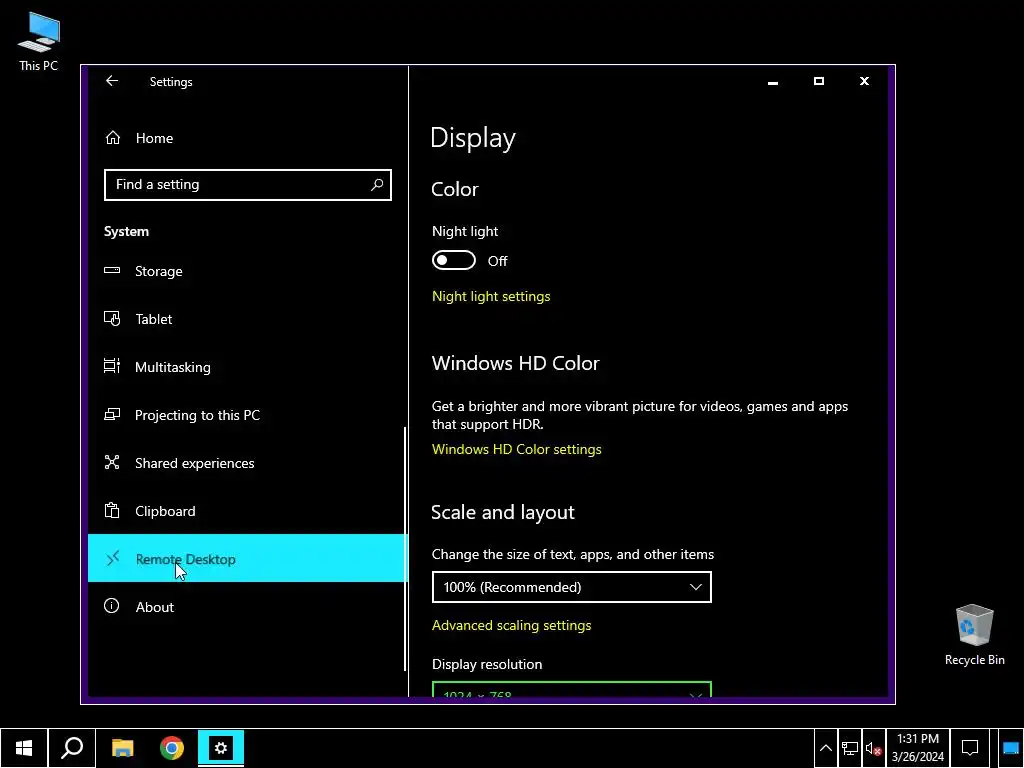Viewport: 1024px width, 768px height.
Task: Open Windows HD Color settings link
Action: 517,449
